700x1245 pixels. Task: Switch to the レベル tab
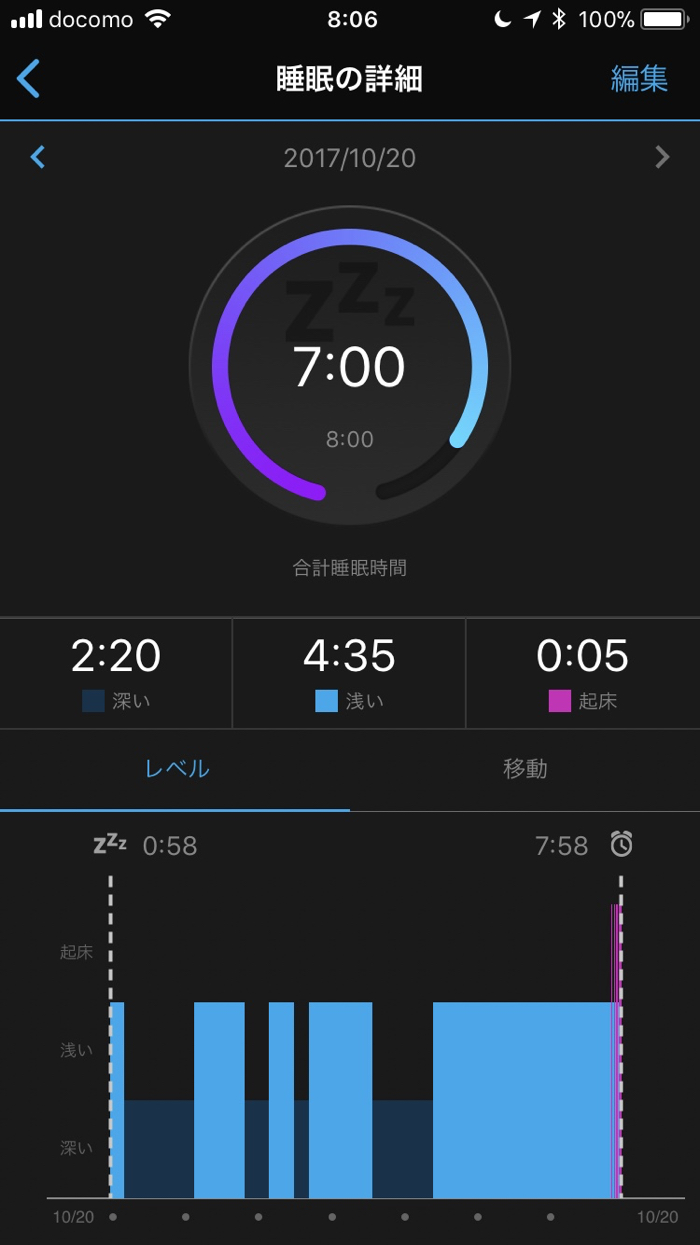(x=176, y=768)
